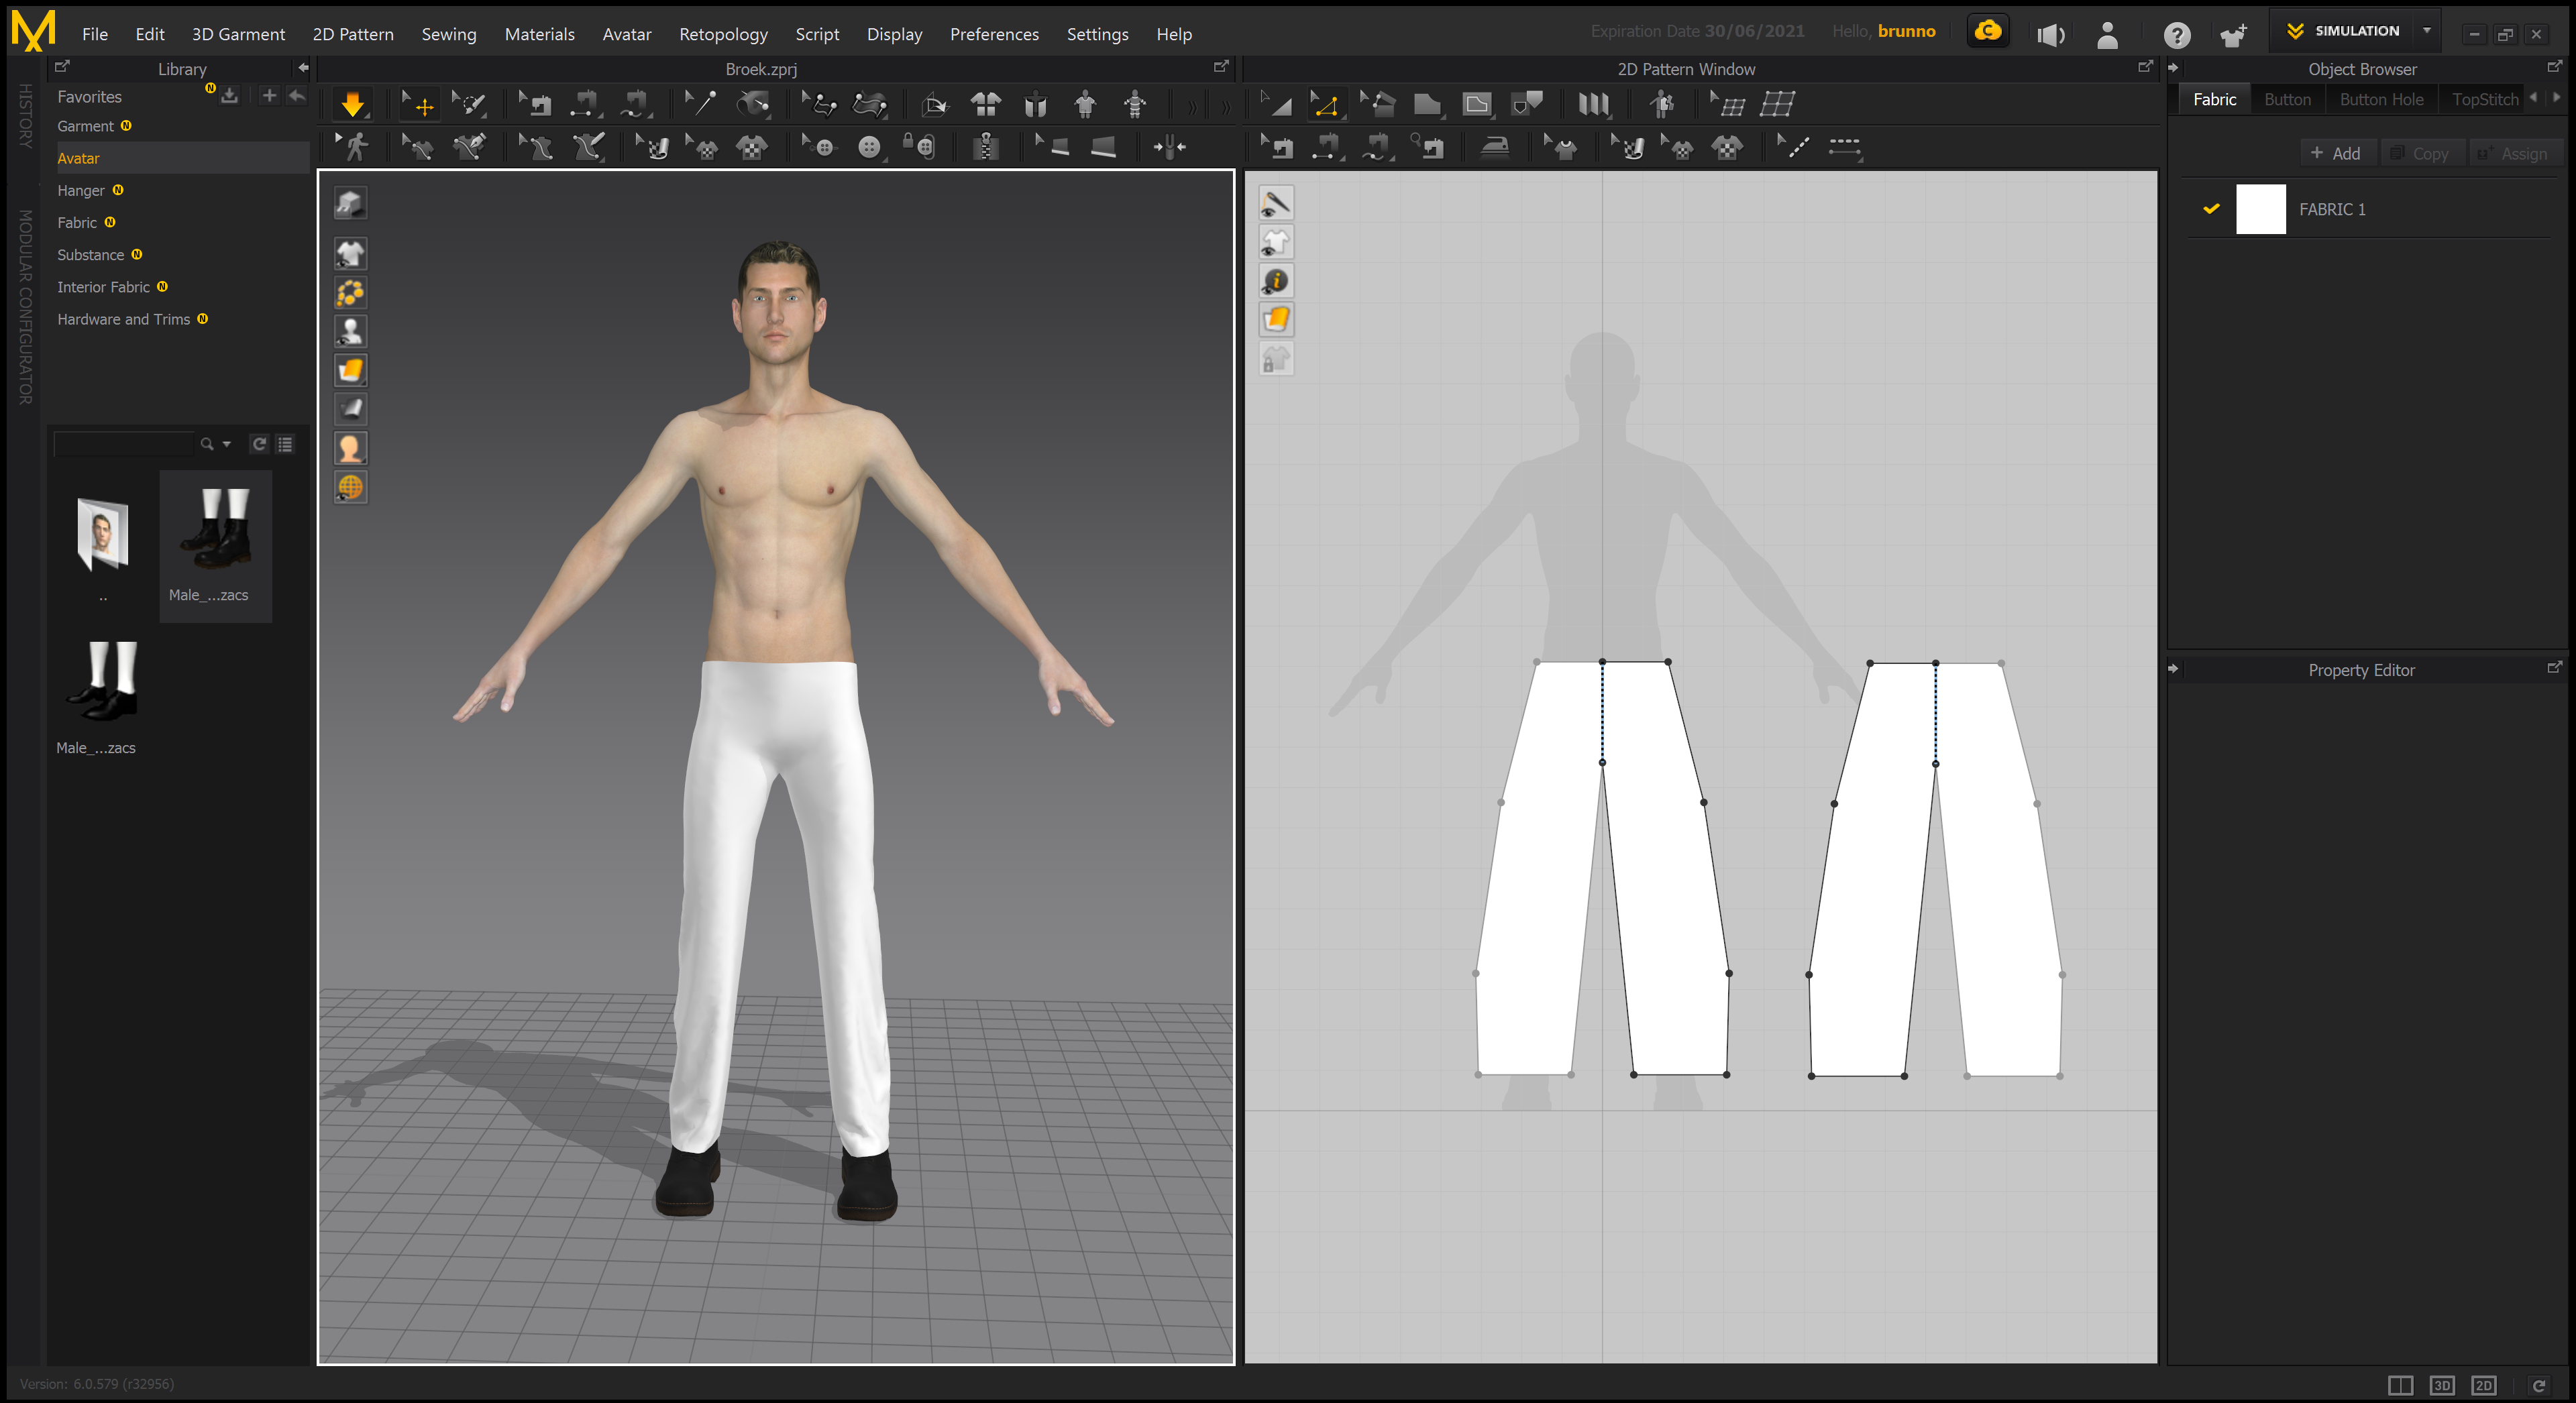Screen dimensions: 2576x1403
Task: Toggle avatar display icon in 3D viewport
Action: coord(350,331)
